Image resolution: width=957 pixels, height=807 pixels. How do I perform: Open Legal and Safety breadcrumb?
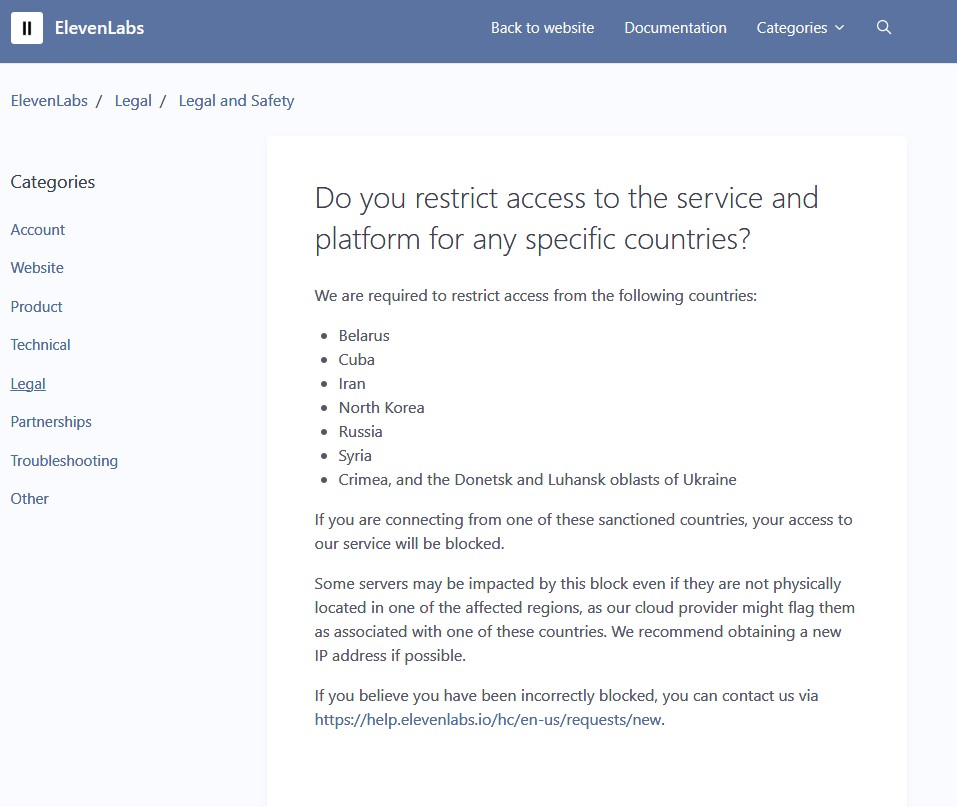tap(236, 101)
